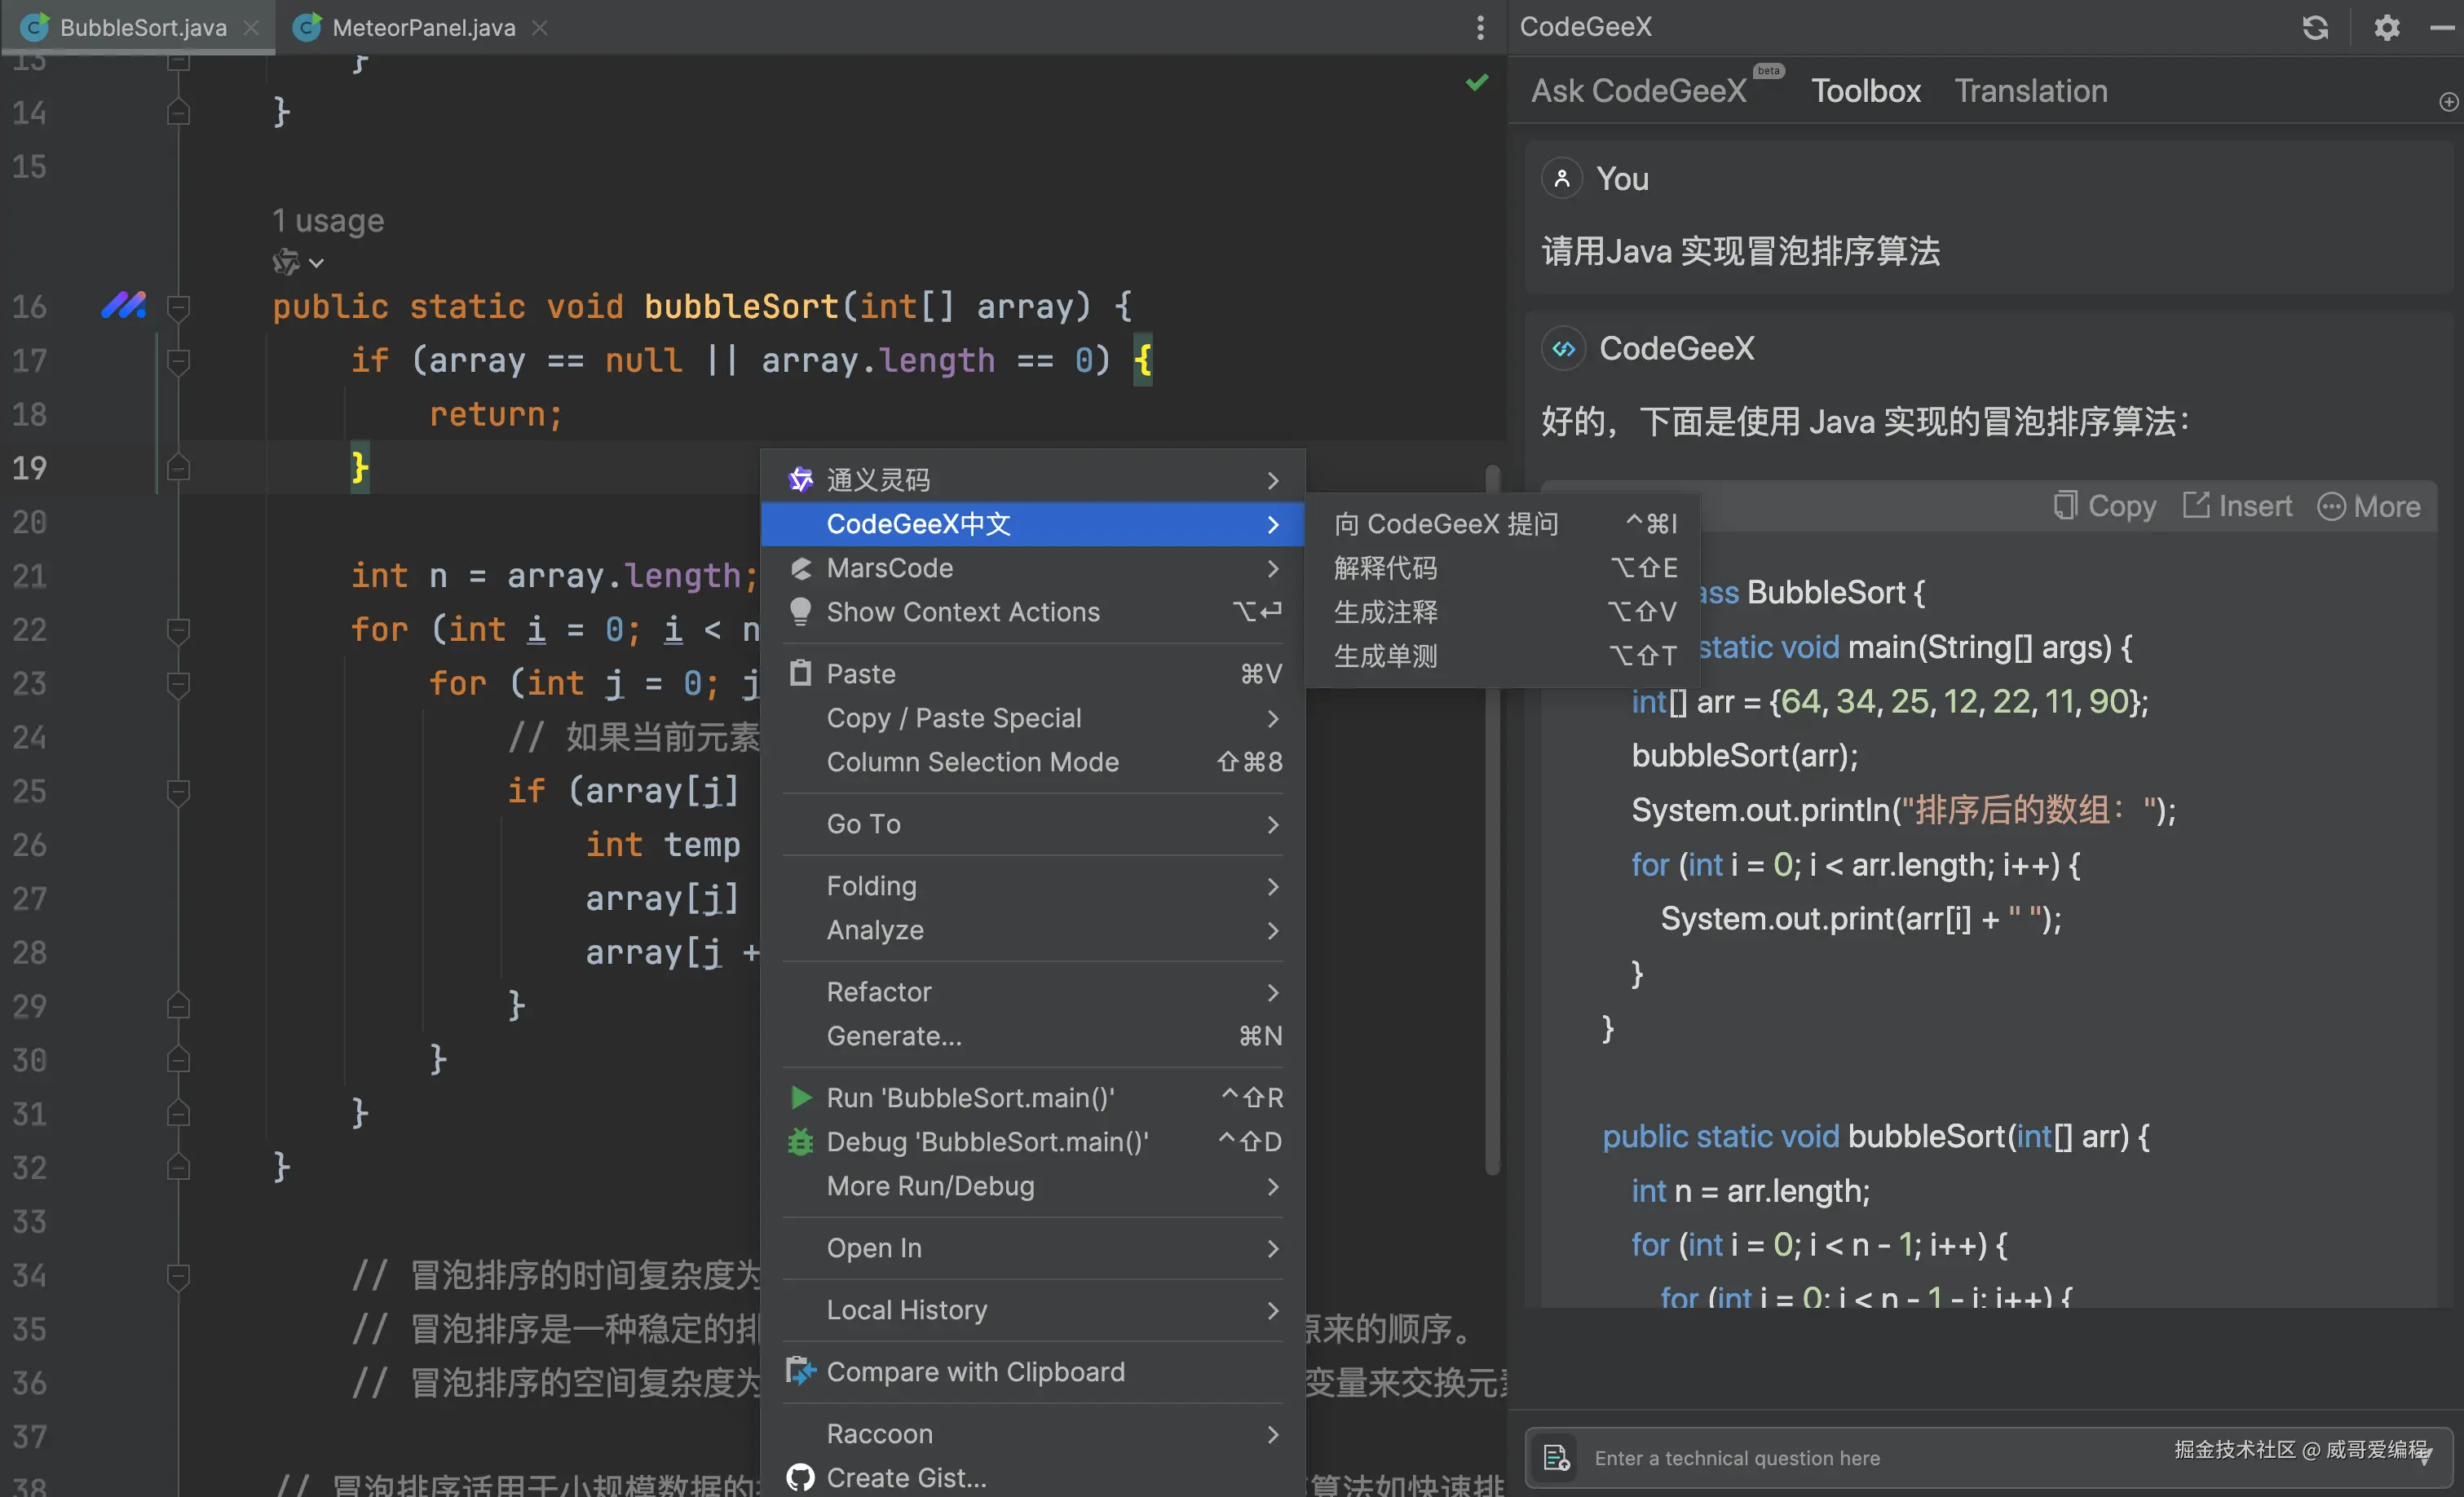
Task: Open the editor tabs overflow menu
Action: [x=1480, y=27]
